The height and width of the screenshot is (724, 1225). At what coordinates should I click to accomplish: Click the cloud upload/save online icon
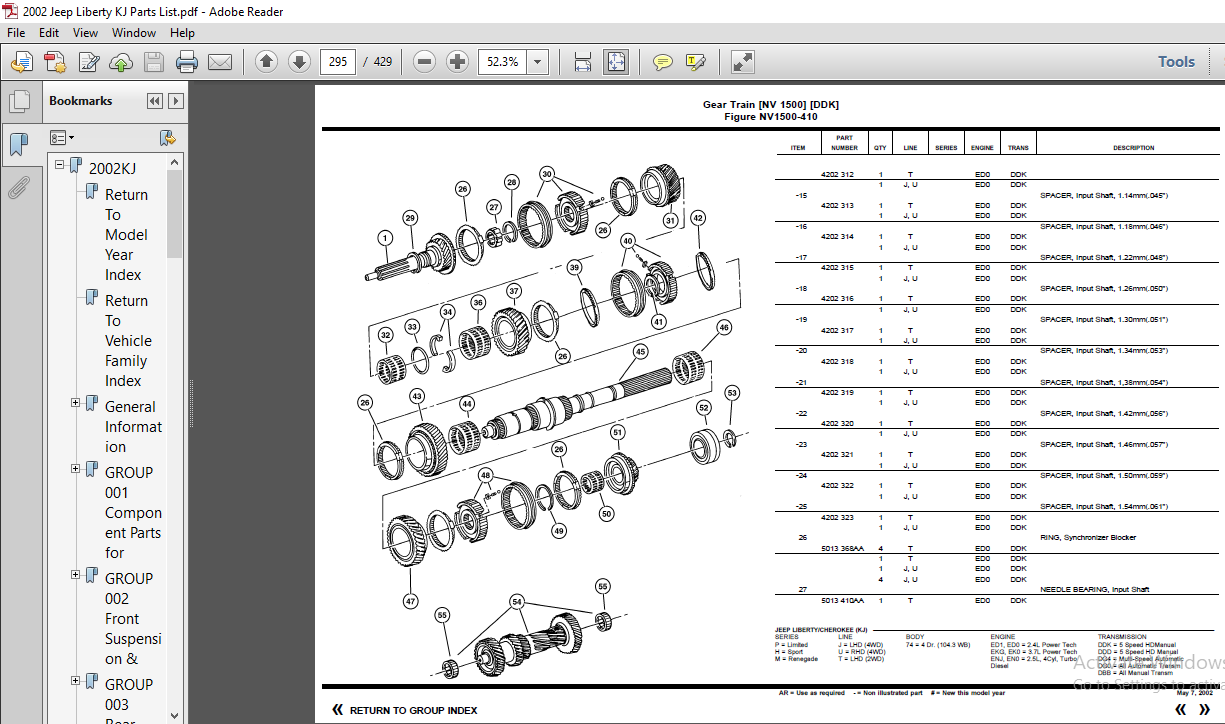[x=121, y=62]
